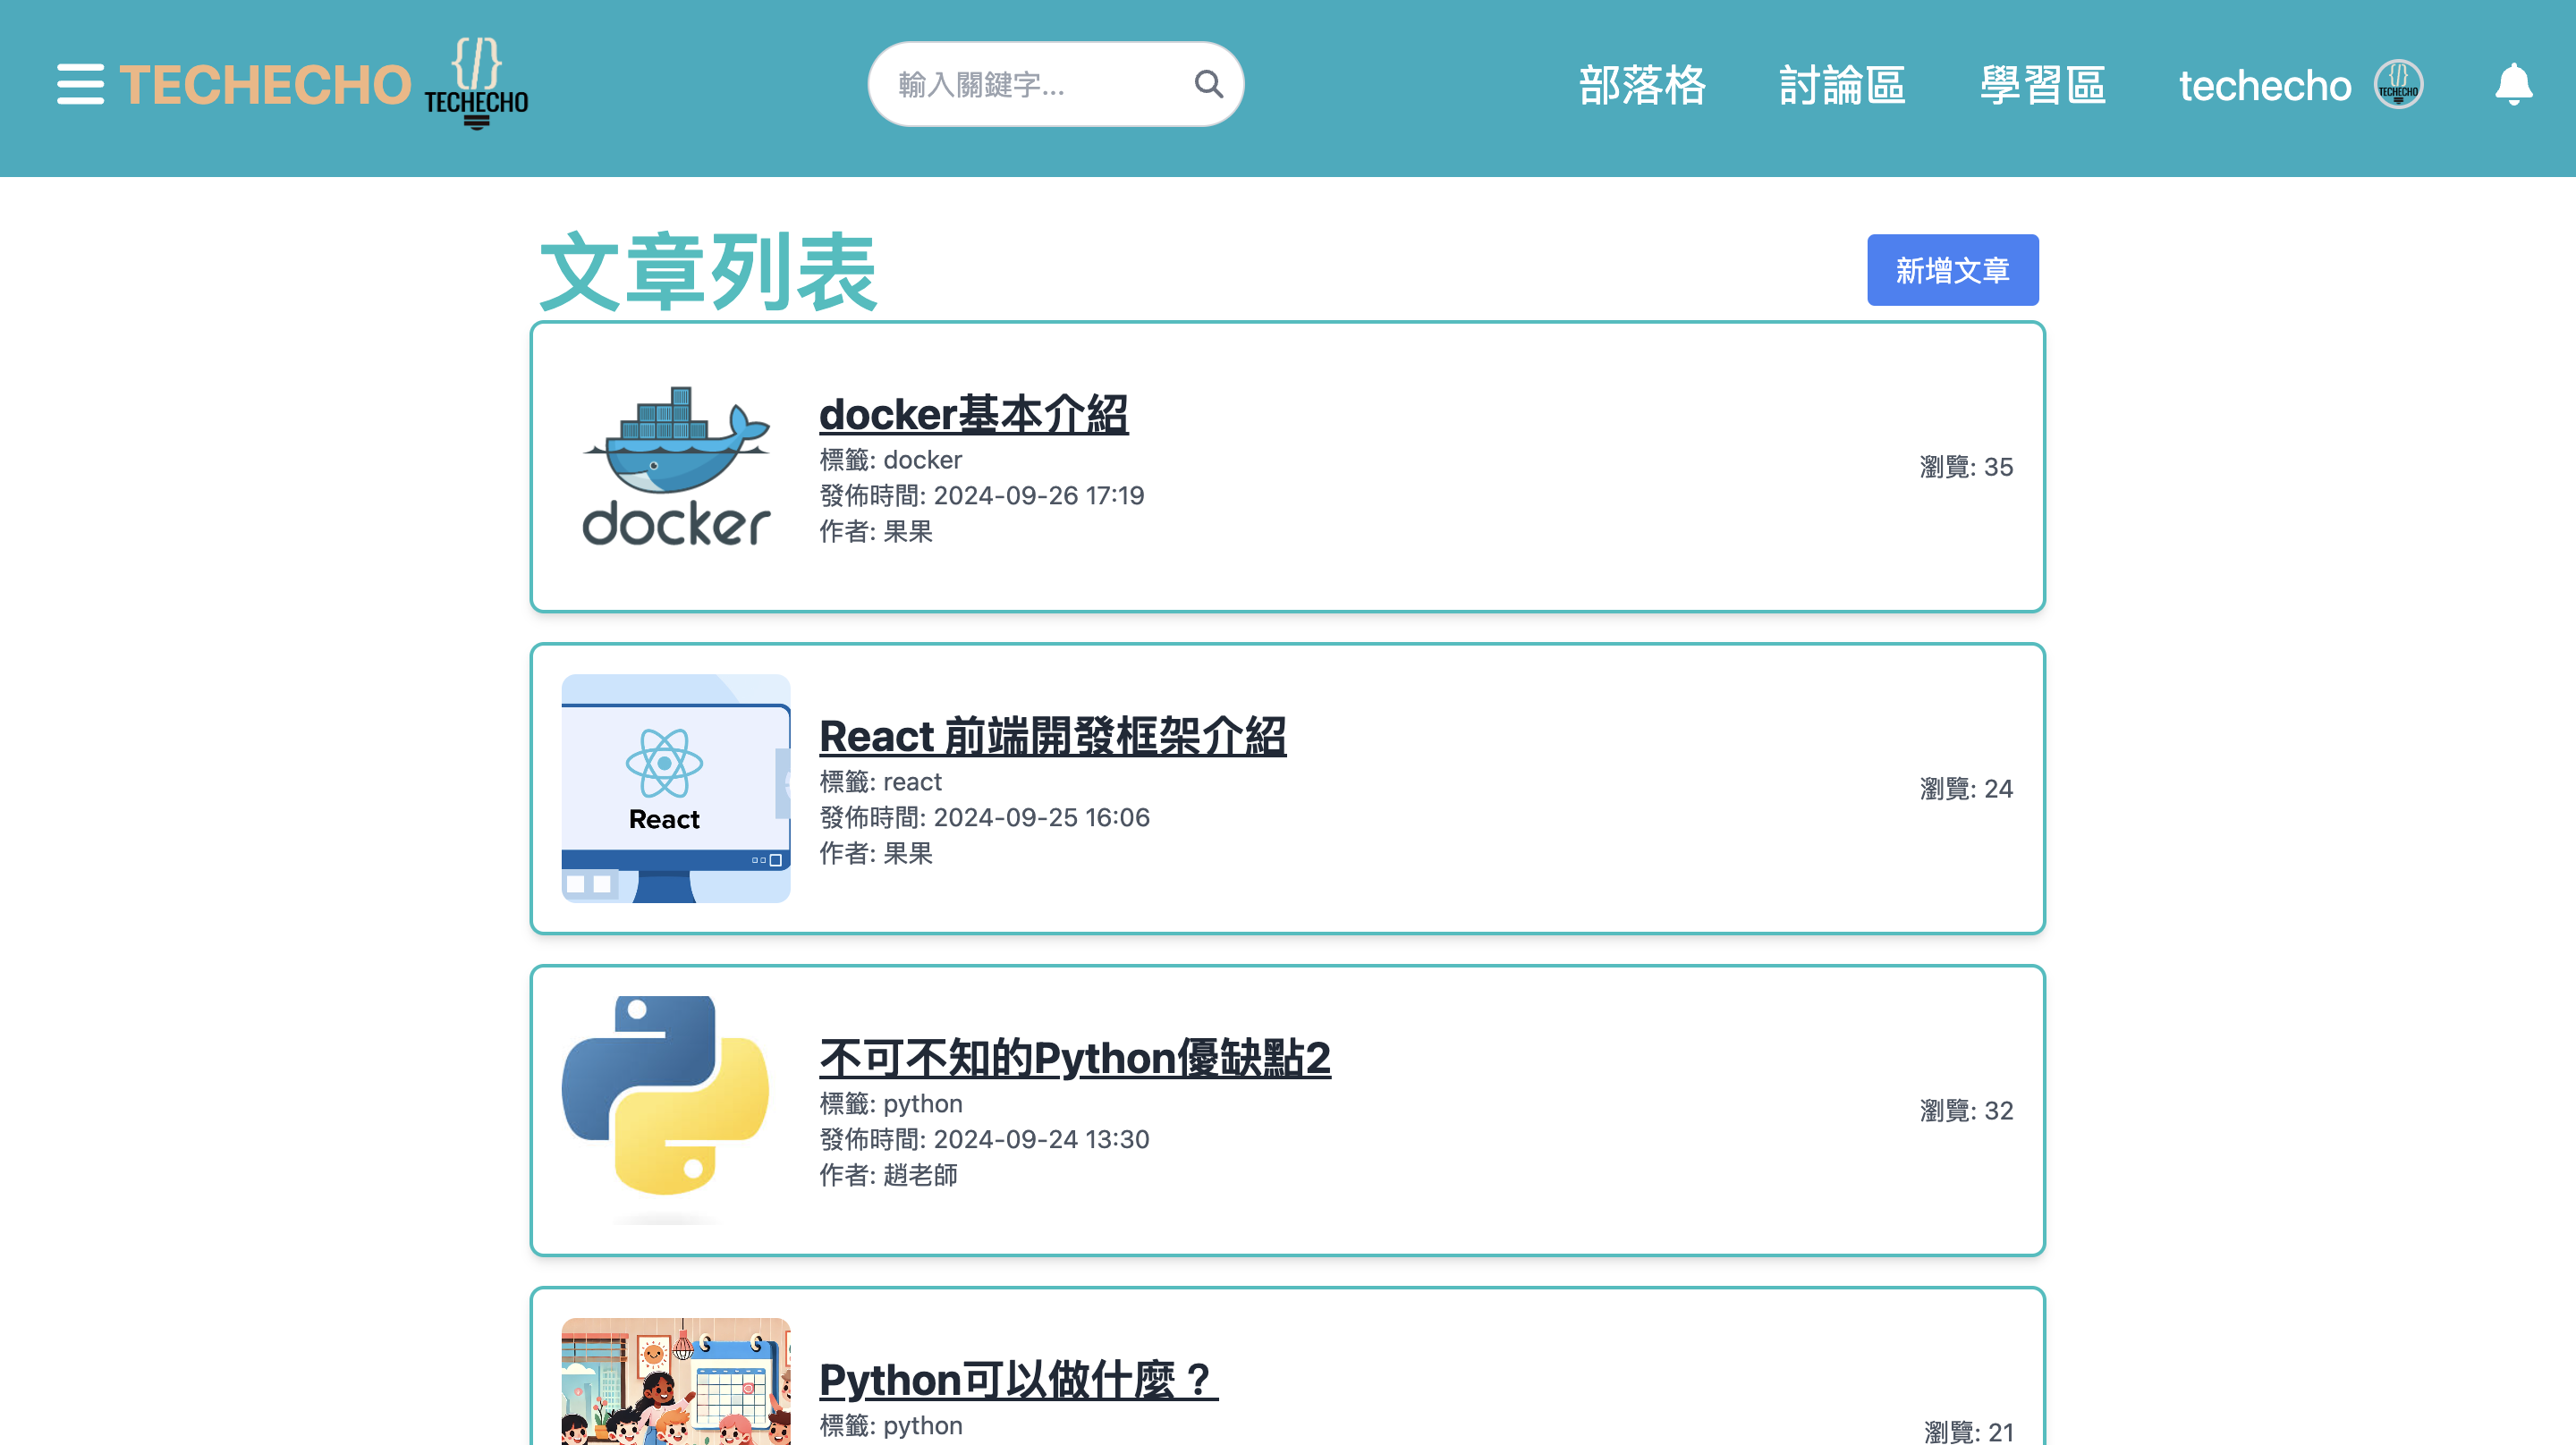2576x1445 pixels.
Task: Click the React monitor thumbnail
Action: click(x=675, y=788)
